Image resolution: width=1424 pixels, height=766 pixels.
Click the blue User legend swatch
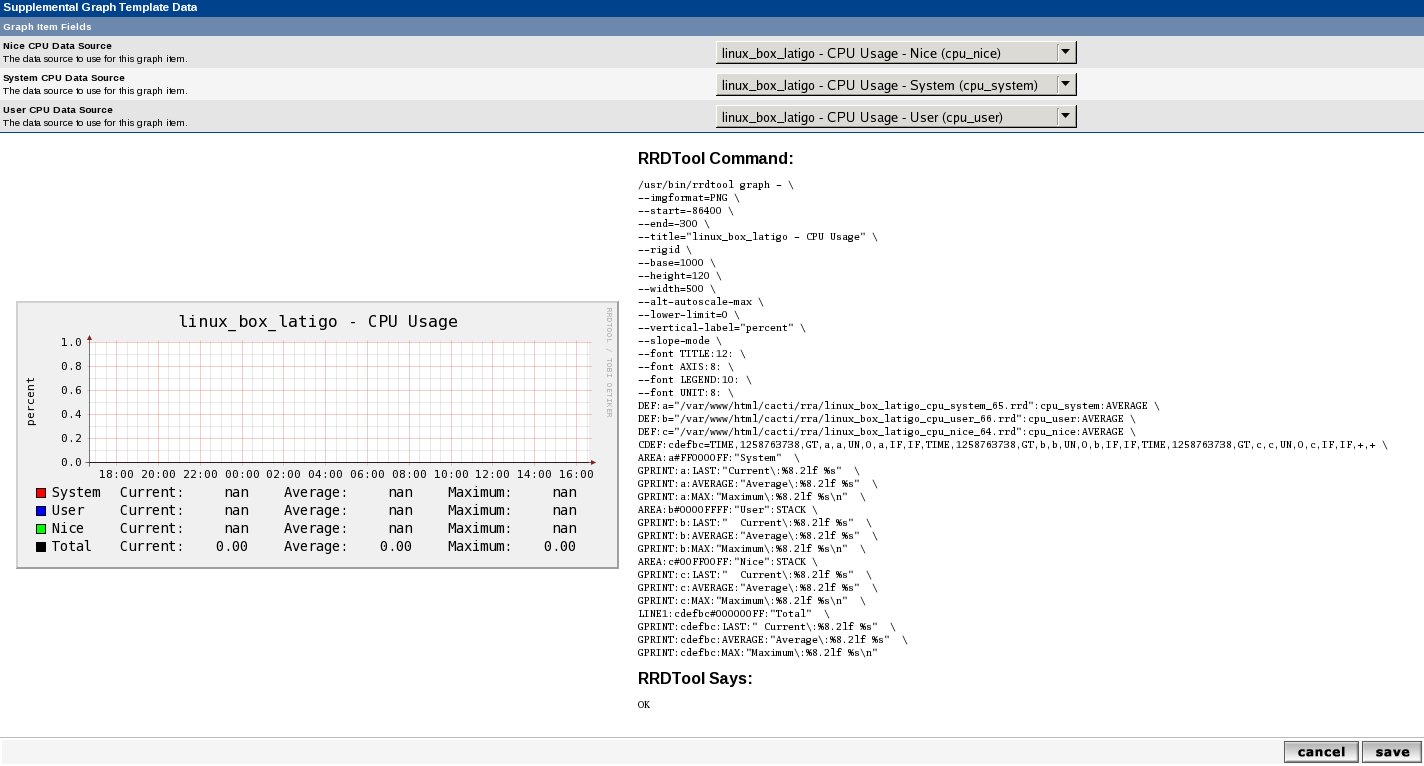(x=41, y=511)
